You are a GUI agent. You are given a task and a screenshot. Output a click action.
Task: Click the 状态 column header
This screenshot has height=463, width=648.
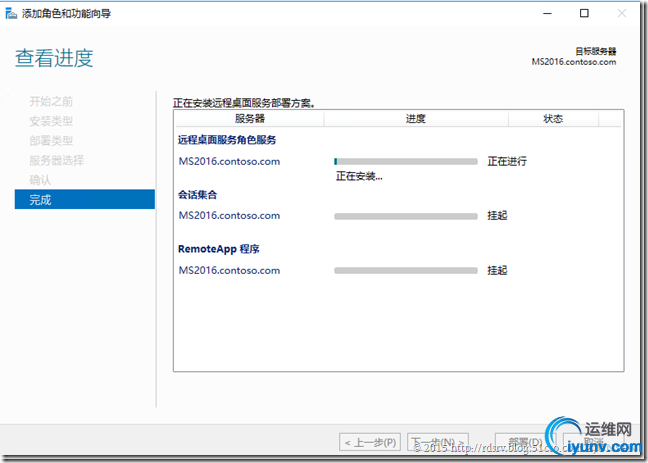(x=553, y=119)
